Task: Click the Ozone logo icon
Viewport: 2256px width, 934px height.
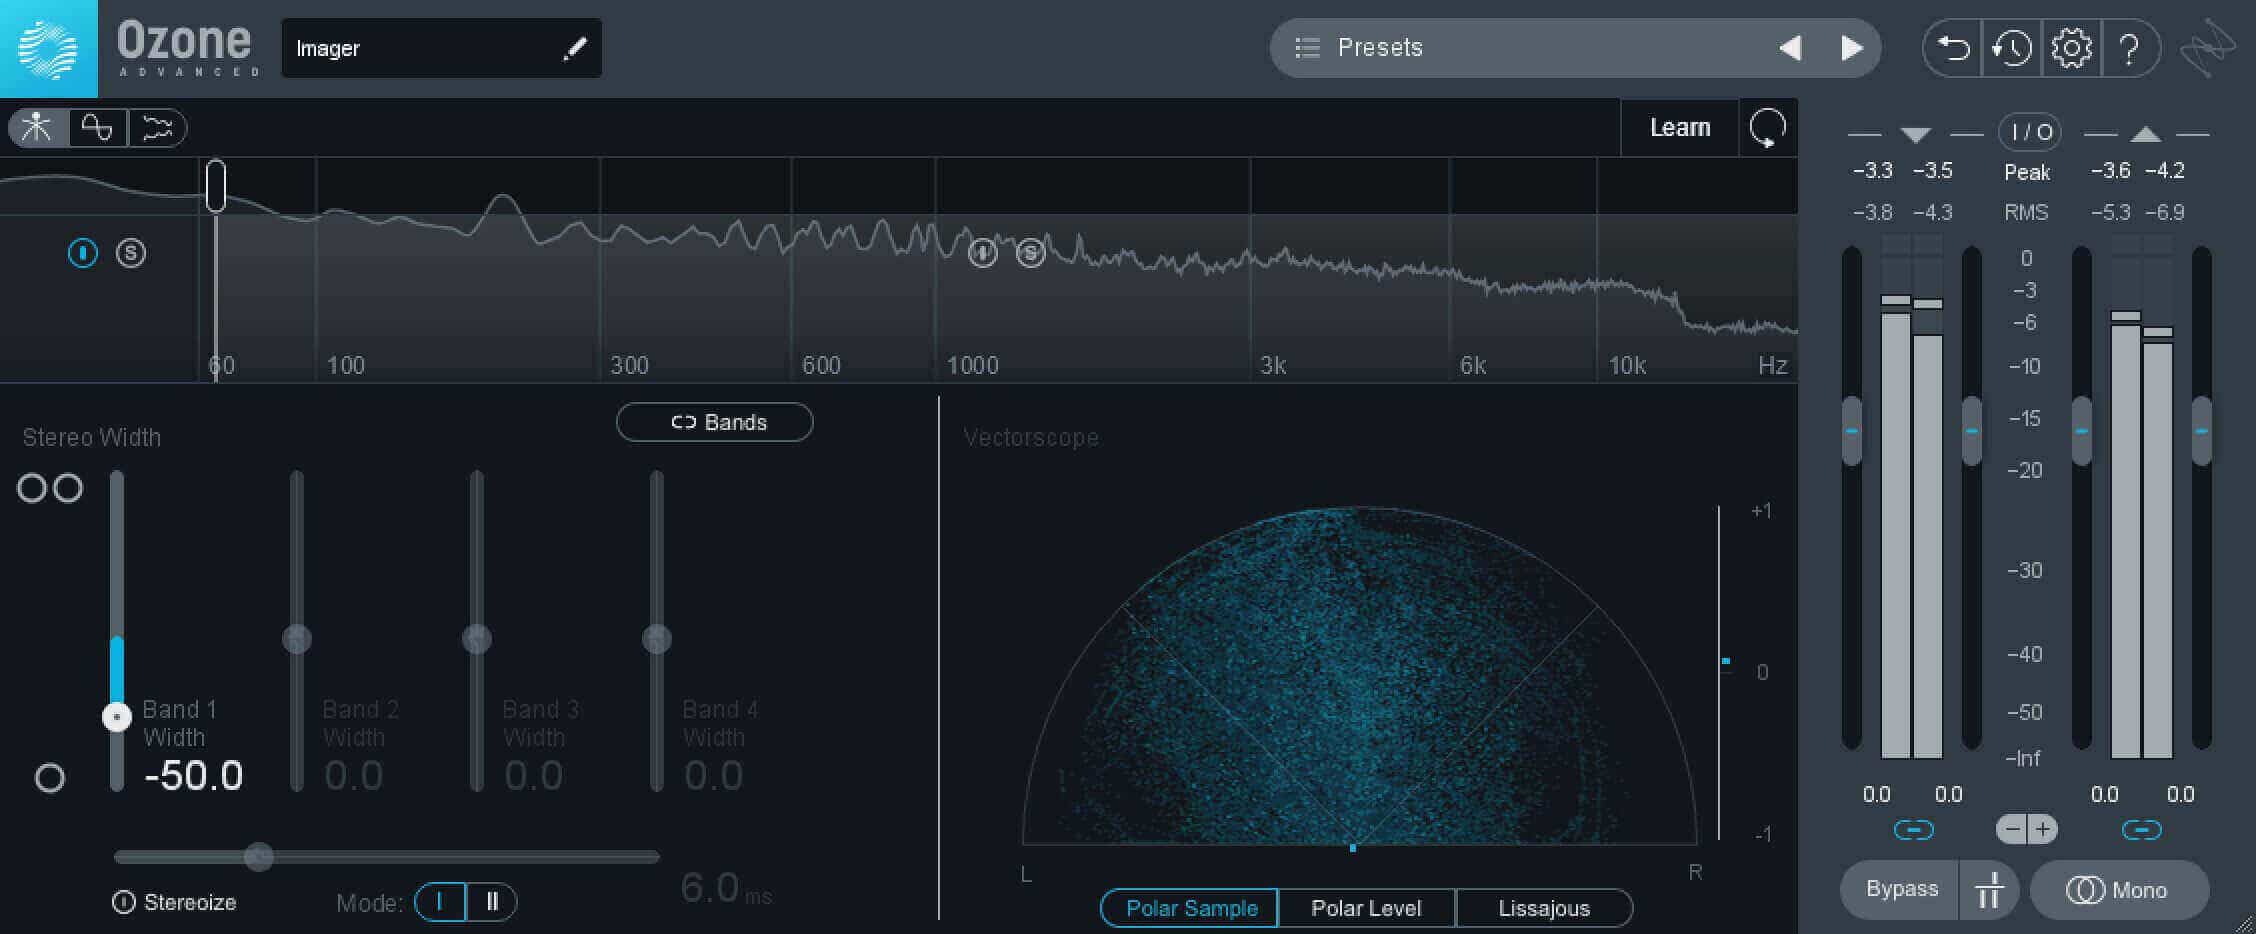Action: (48, 48)
